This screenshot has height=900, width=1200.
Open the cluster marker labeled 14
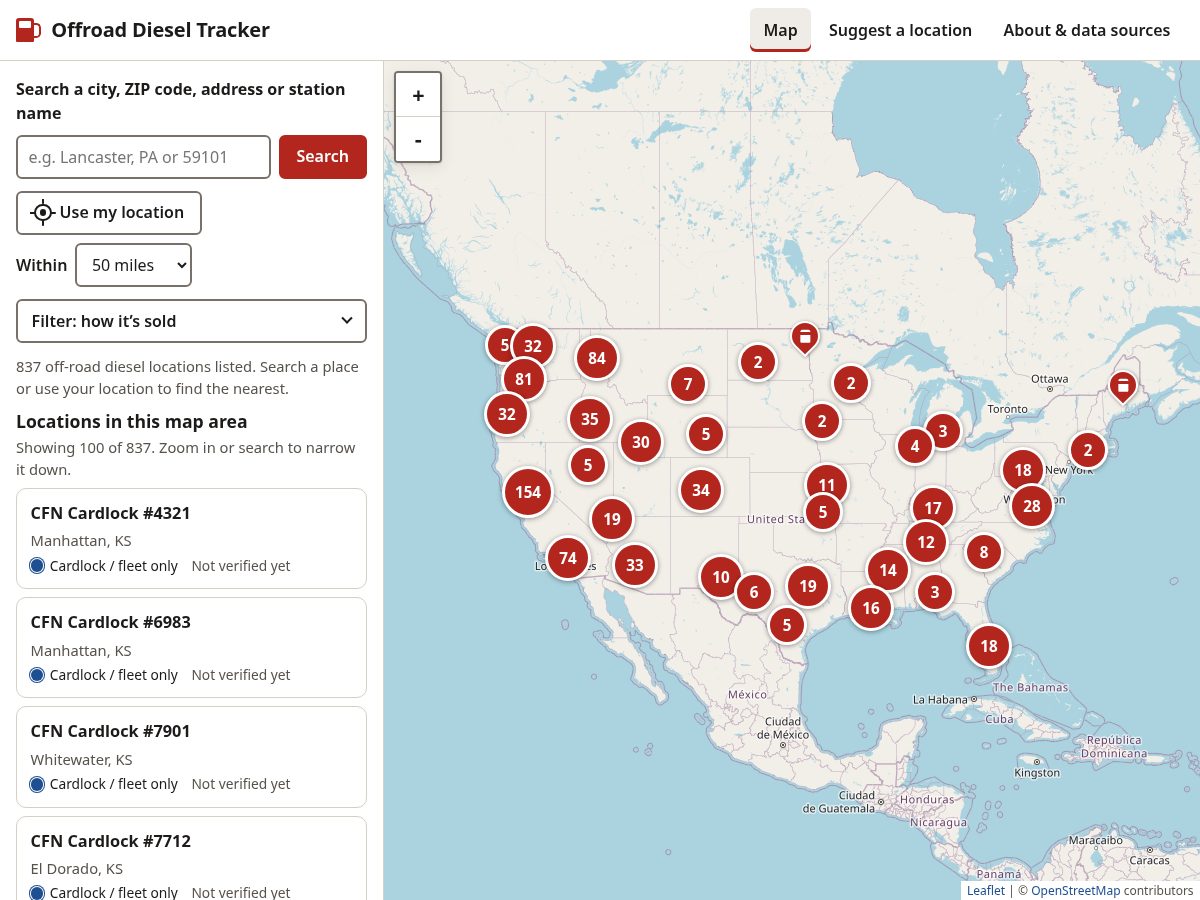888,570
